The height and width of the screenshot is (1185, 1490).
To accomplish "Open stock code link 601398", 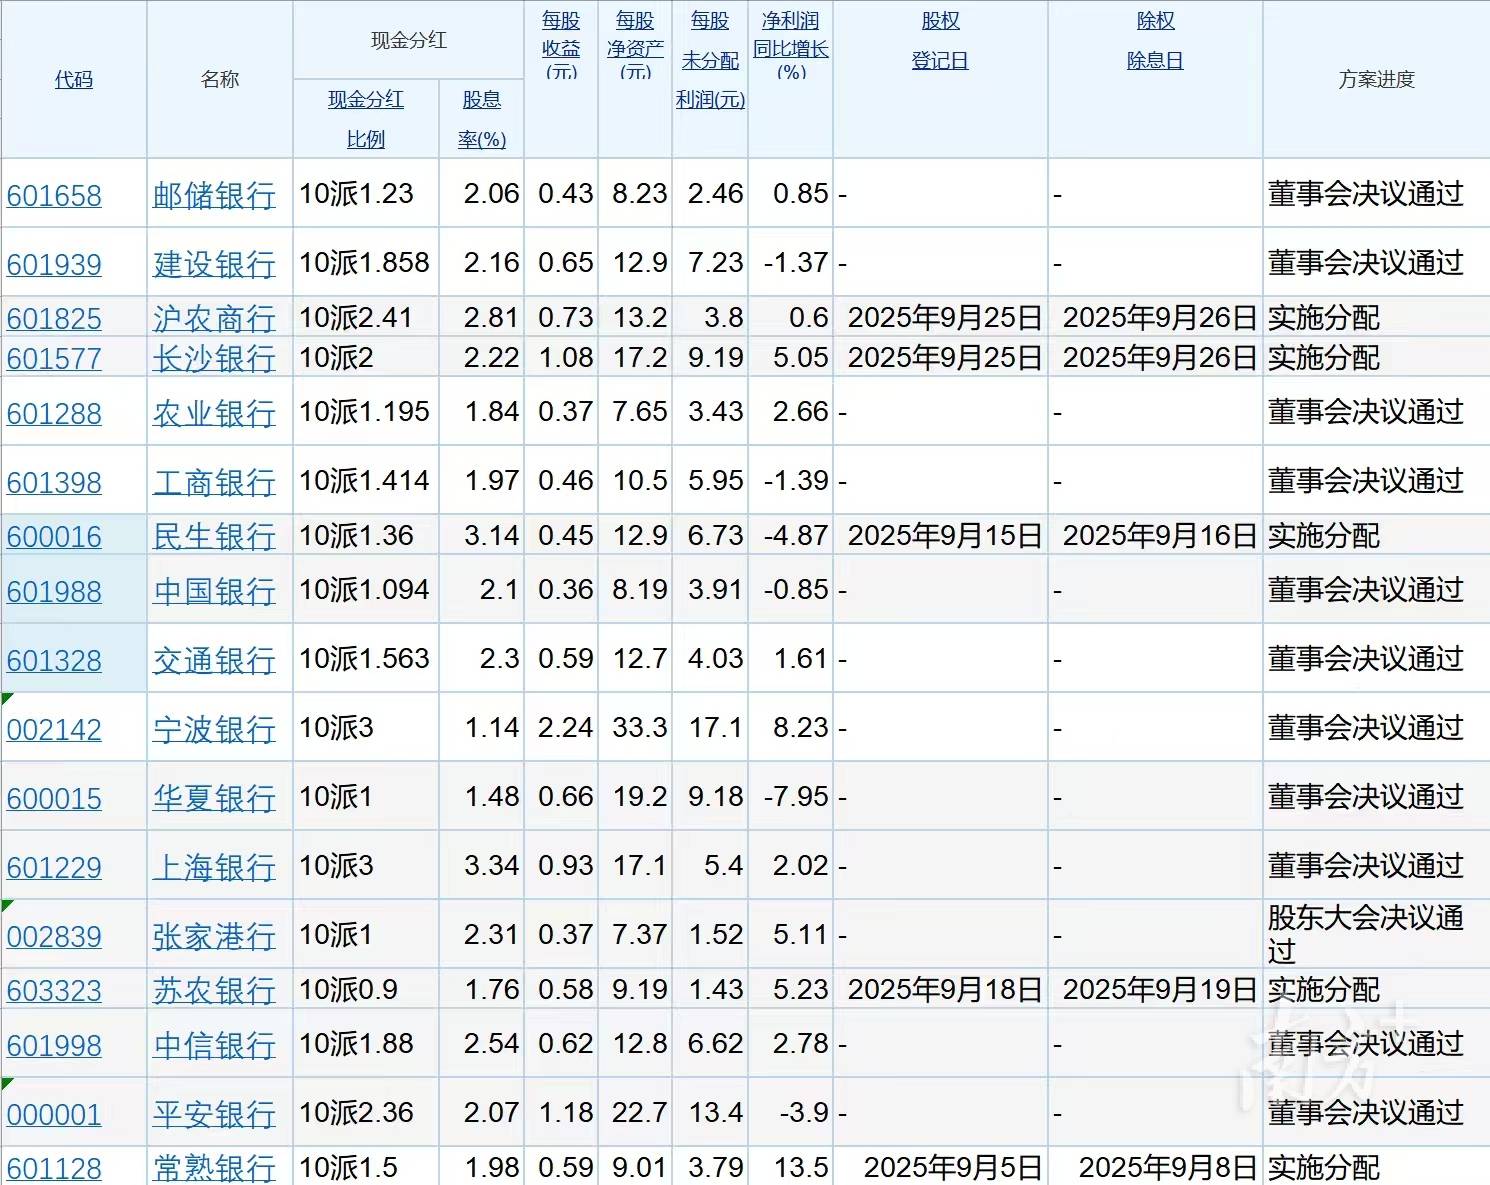I will coord(54,482).
